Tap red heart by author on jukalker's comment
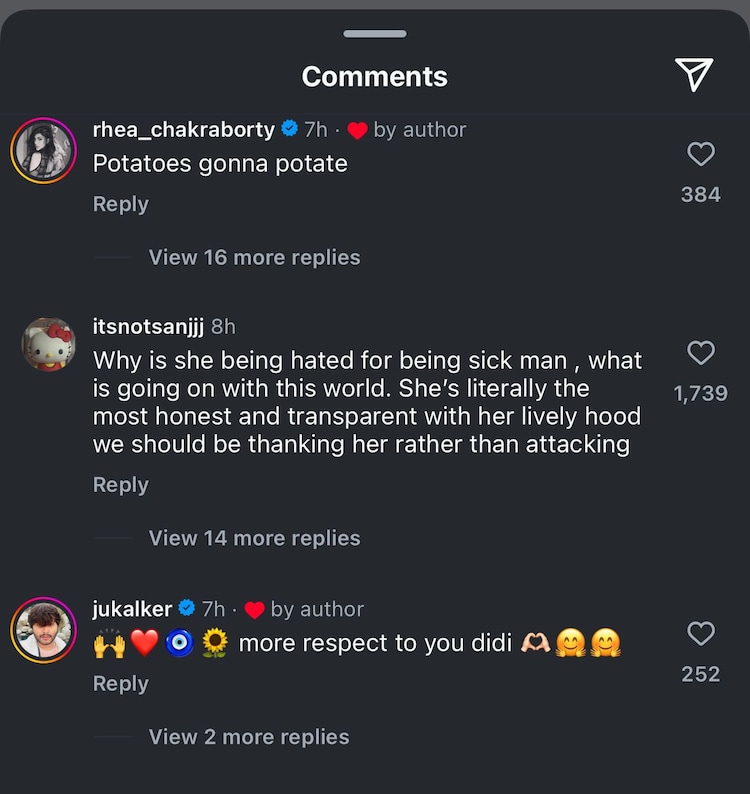Screen dimensions: 750x794 coord(254,610)
